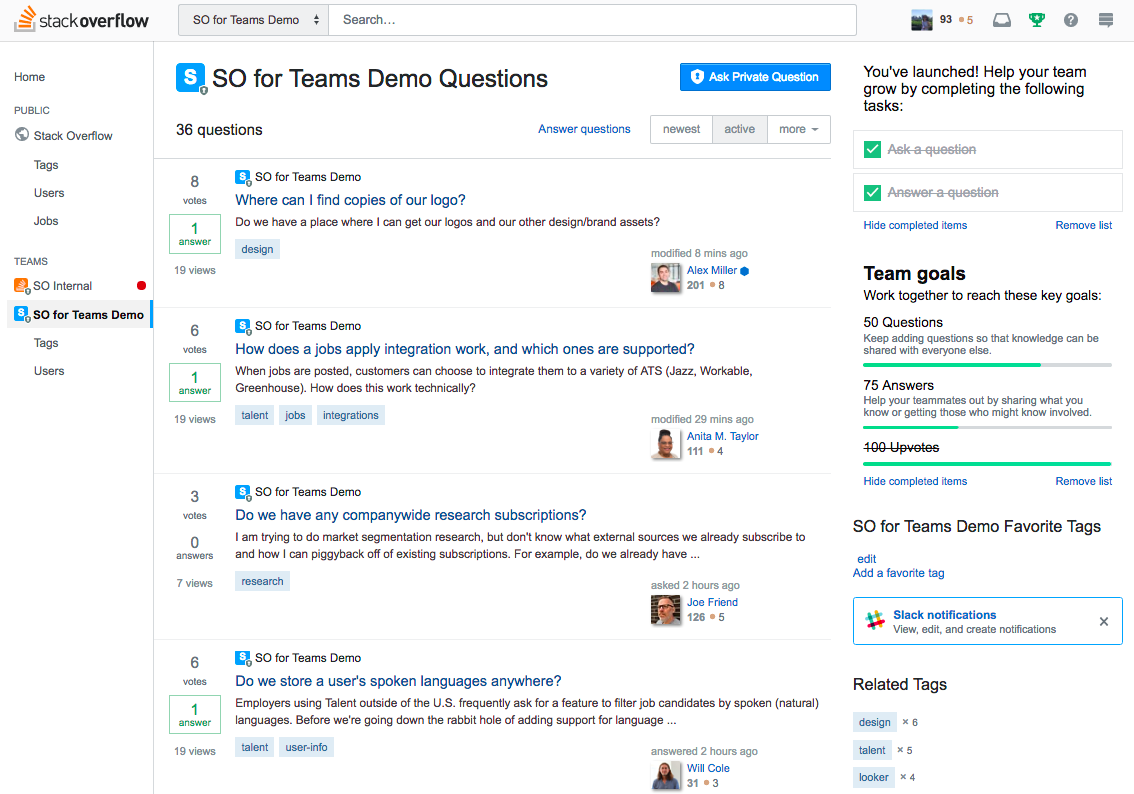This screenshot has width=1134, height=794.
Task: Open the user's spoken languages question
Action: [x=398, y=680]
